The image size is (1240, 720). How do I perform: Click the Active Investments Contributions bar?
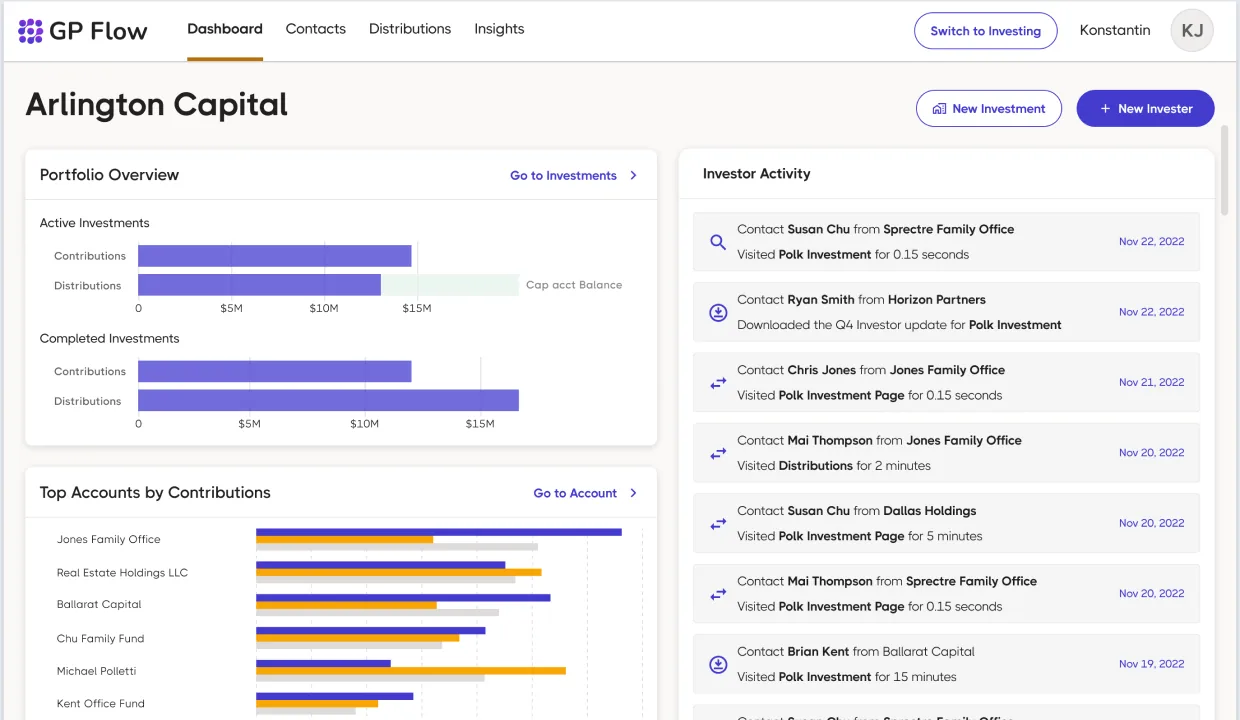click(x=275, y=256)
